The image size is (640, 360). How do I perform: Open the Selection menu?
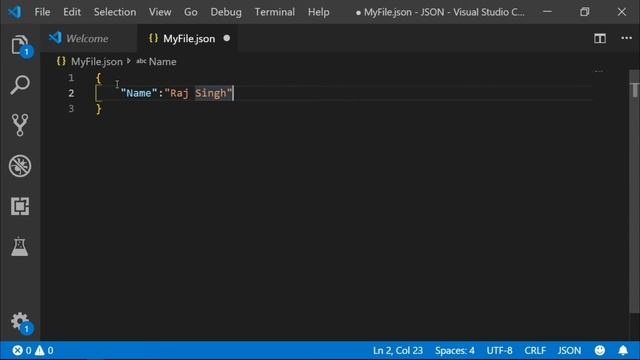click(x=115, y=12)
